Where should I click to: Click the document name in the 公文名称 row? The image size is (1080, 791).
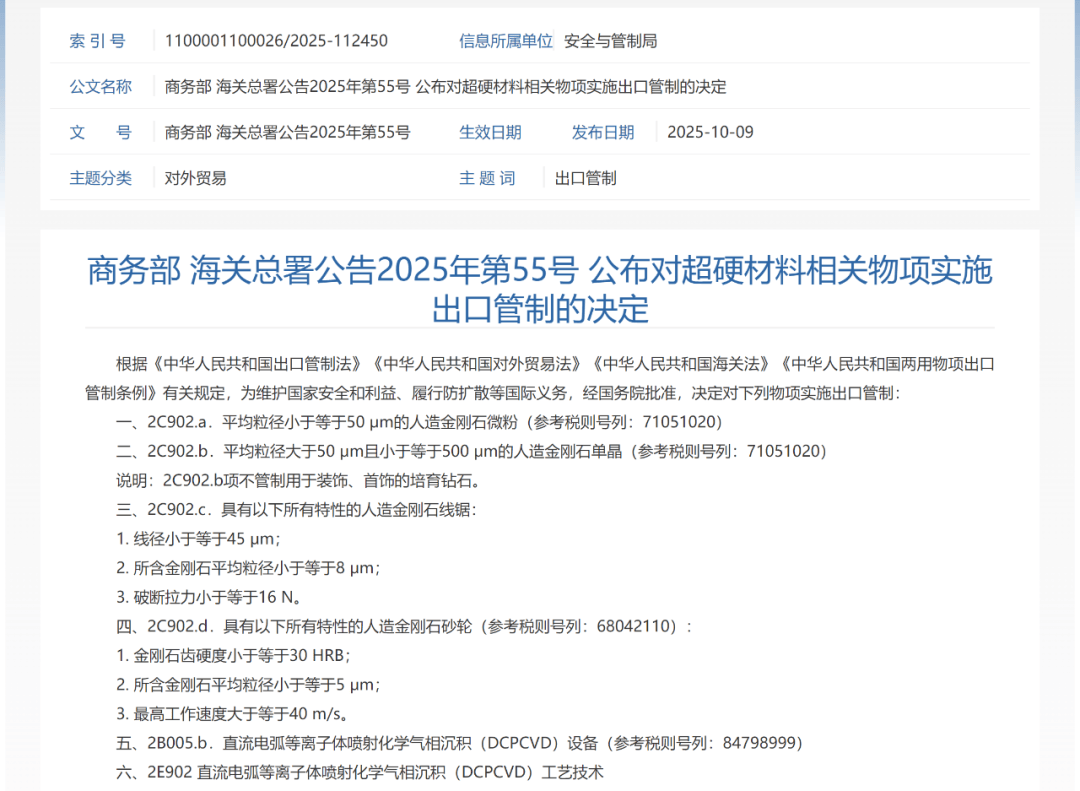pos(445,87)
